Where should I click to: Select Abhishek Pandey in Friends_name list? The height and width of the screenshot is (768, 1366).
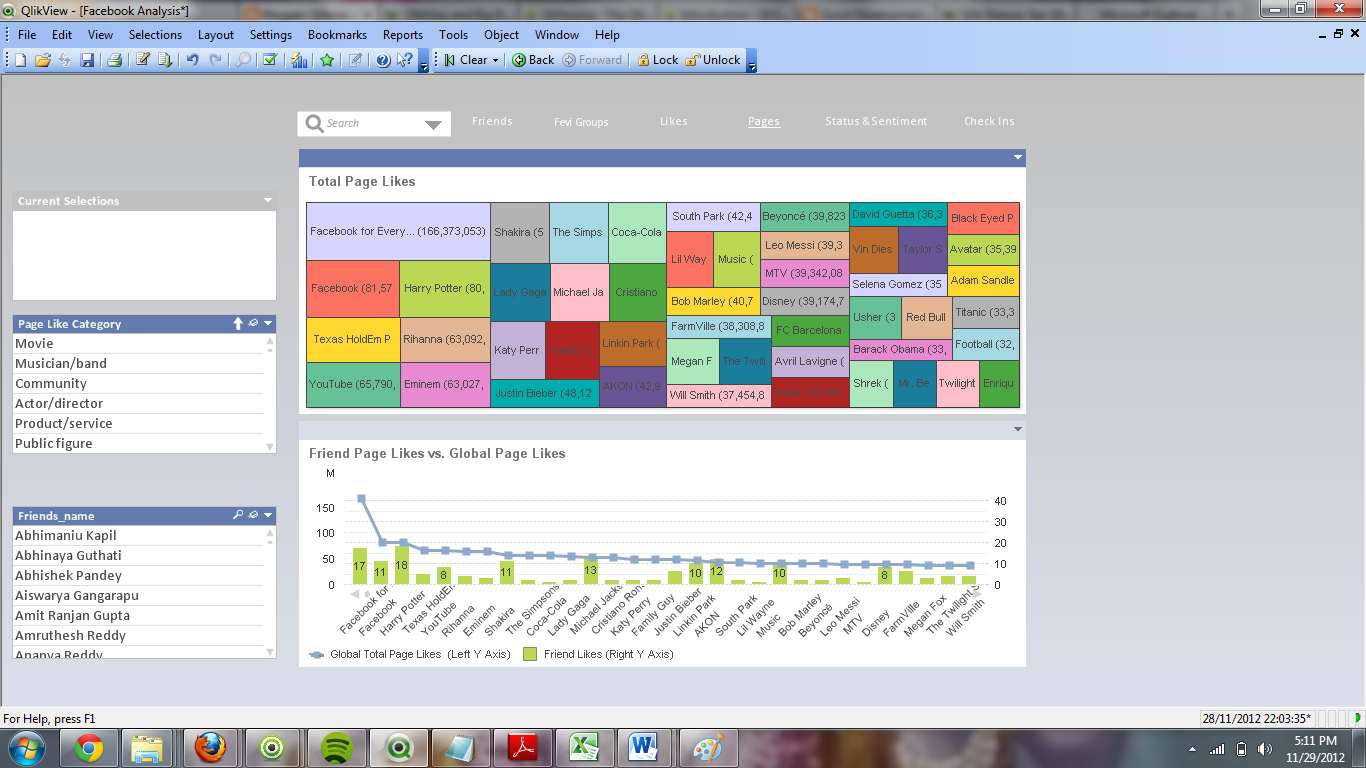pyautogui.click(x=139, y=575)
